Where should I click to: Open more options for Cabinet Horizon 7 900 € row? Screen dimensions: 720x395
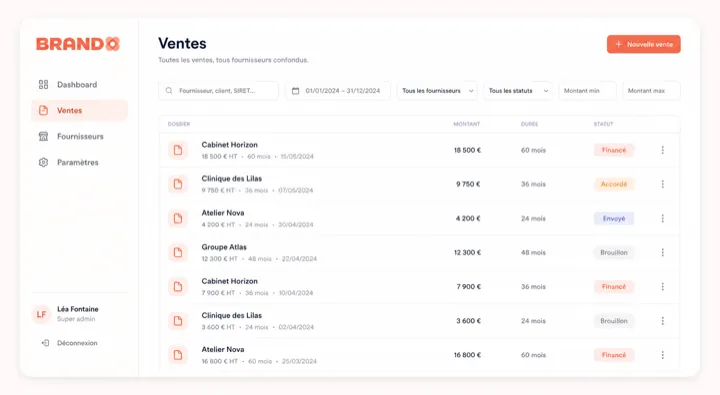coord(663,287)
